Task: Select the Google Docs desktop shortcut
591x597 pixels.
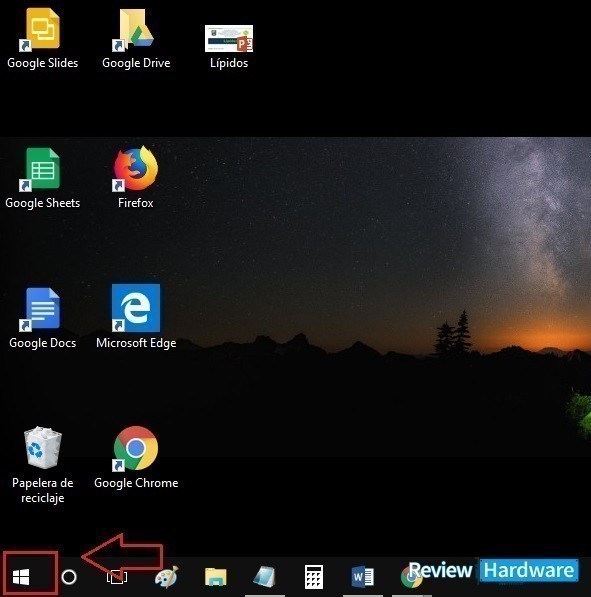Action: pyautogui.click(x=42, y=318)
